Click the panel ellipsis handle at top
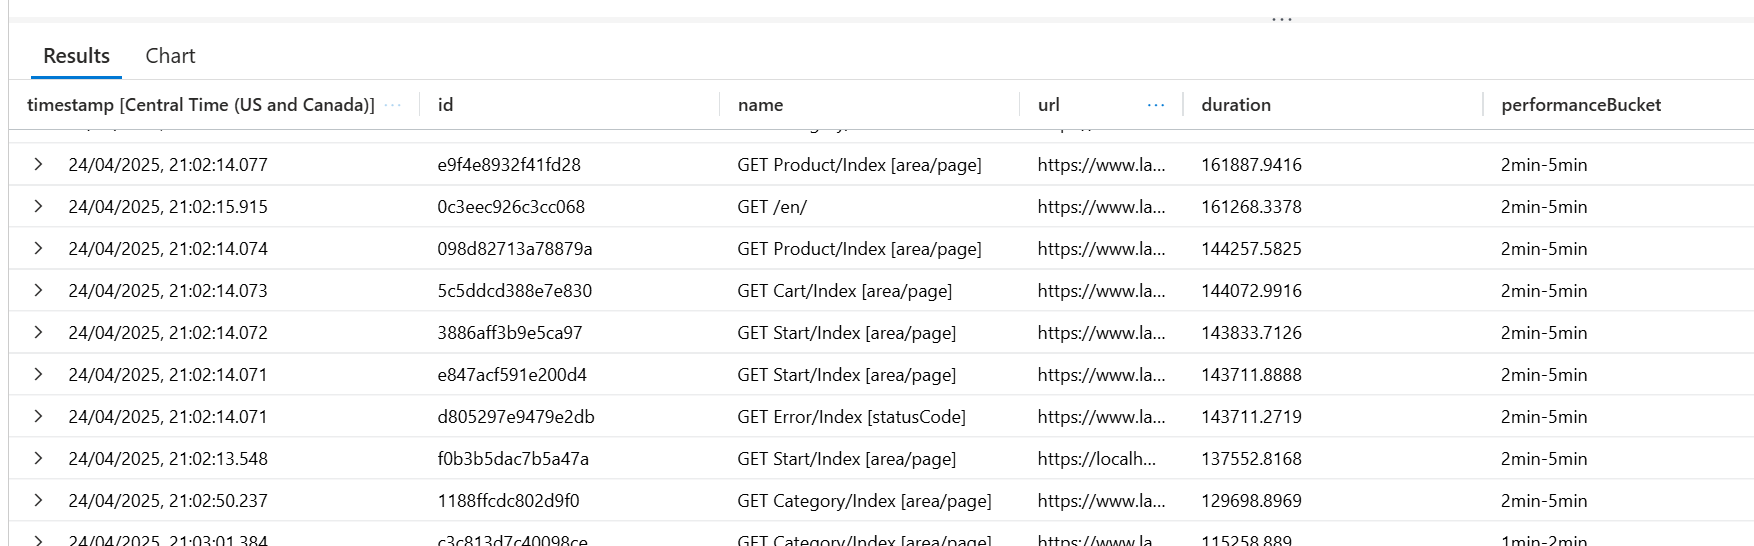Viewport: 1754px width, 546px height. click(1281, 19)
